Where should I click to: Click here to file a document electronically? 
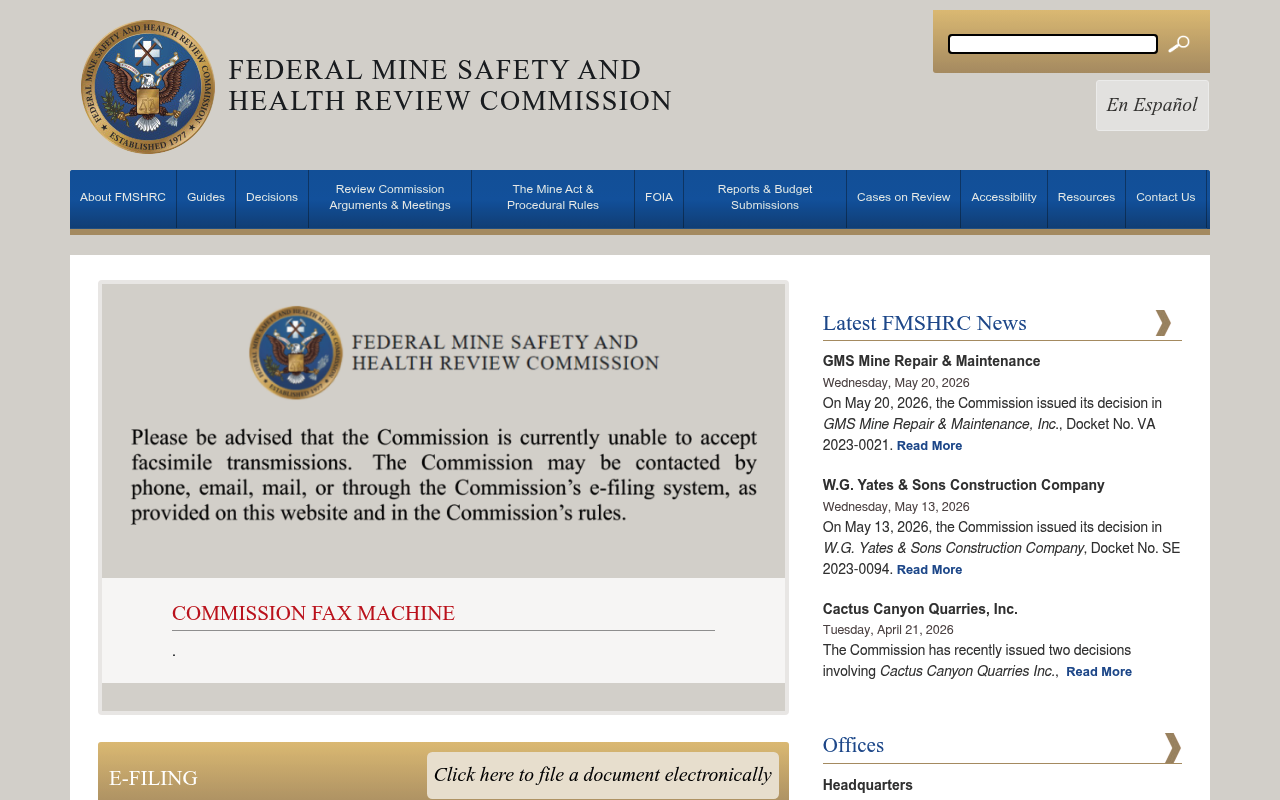pos(603,775)
